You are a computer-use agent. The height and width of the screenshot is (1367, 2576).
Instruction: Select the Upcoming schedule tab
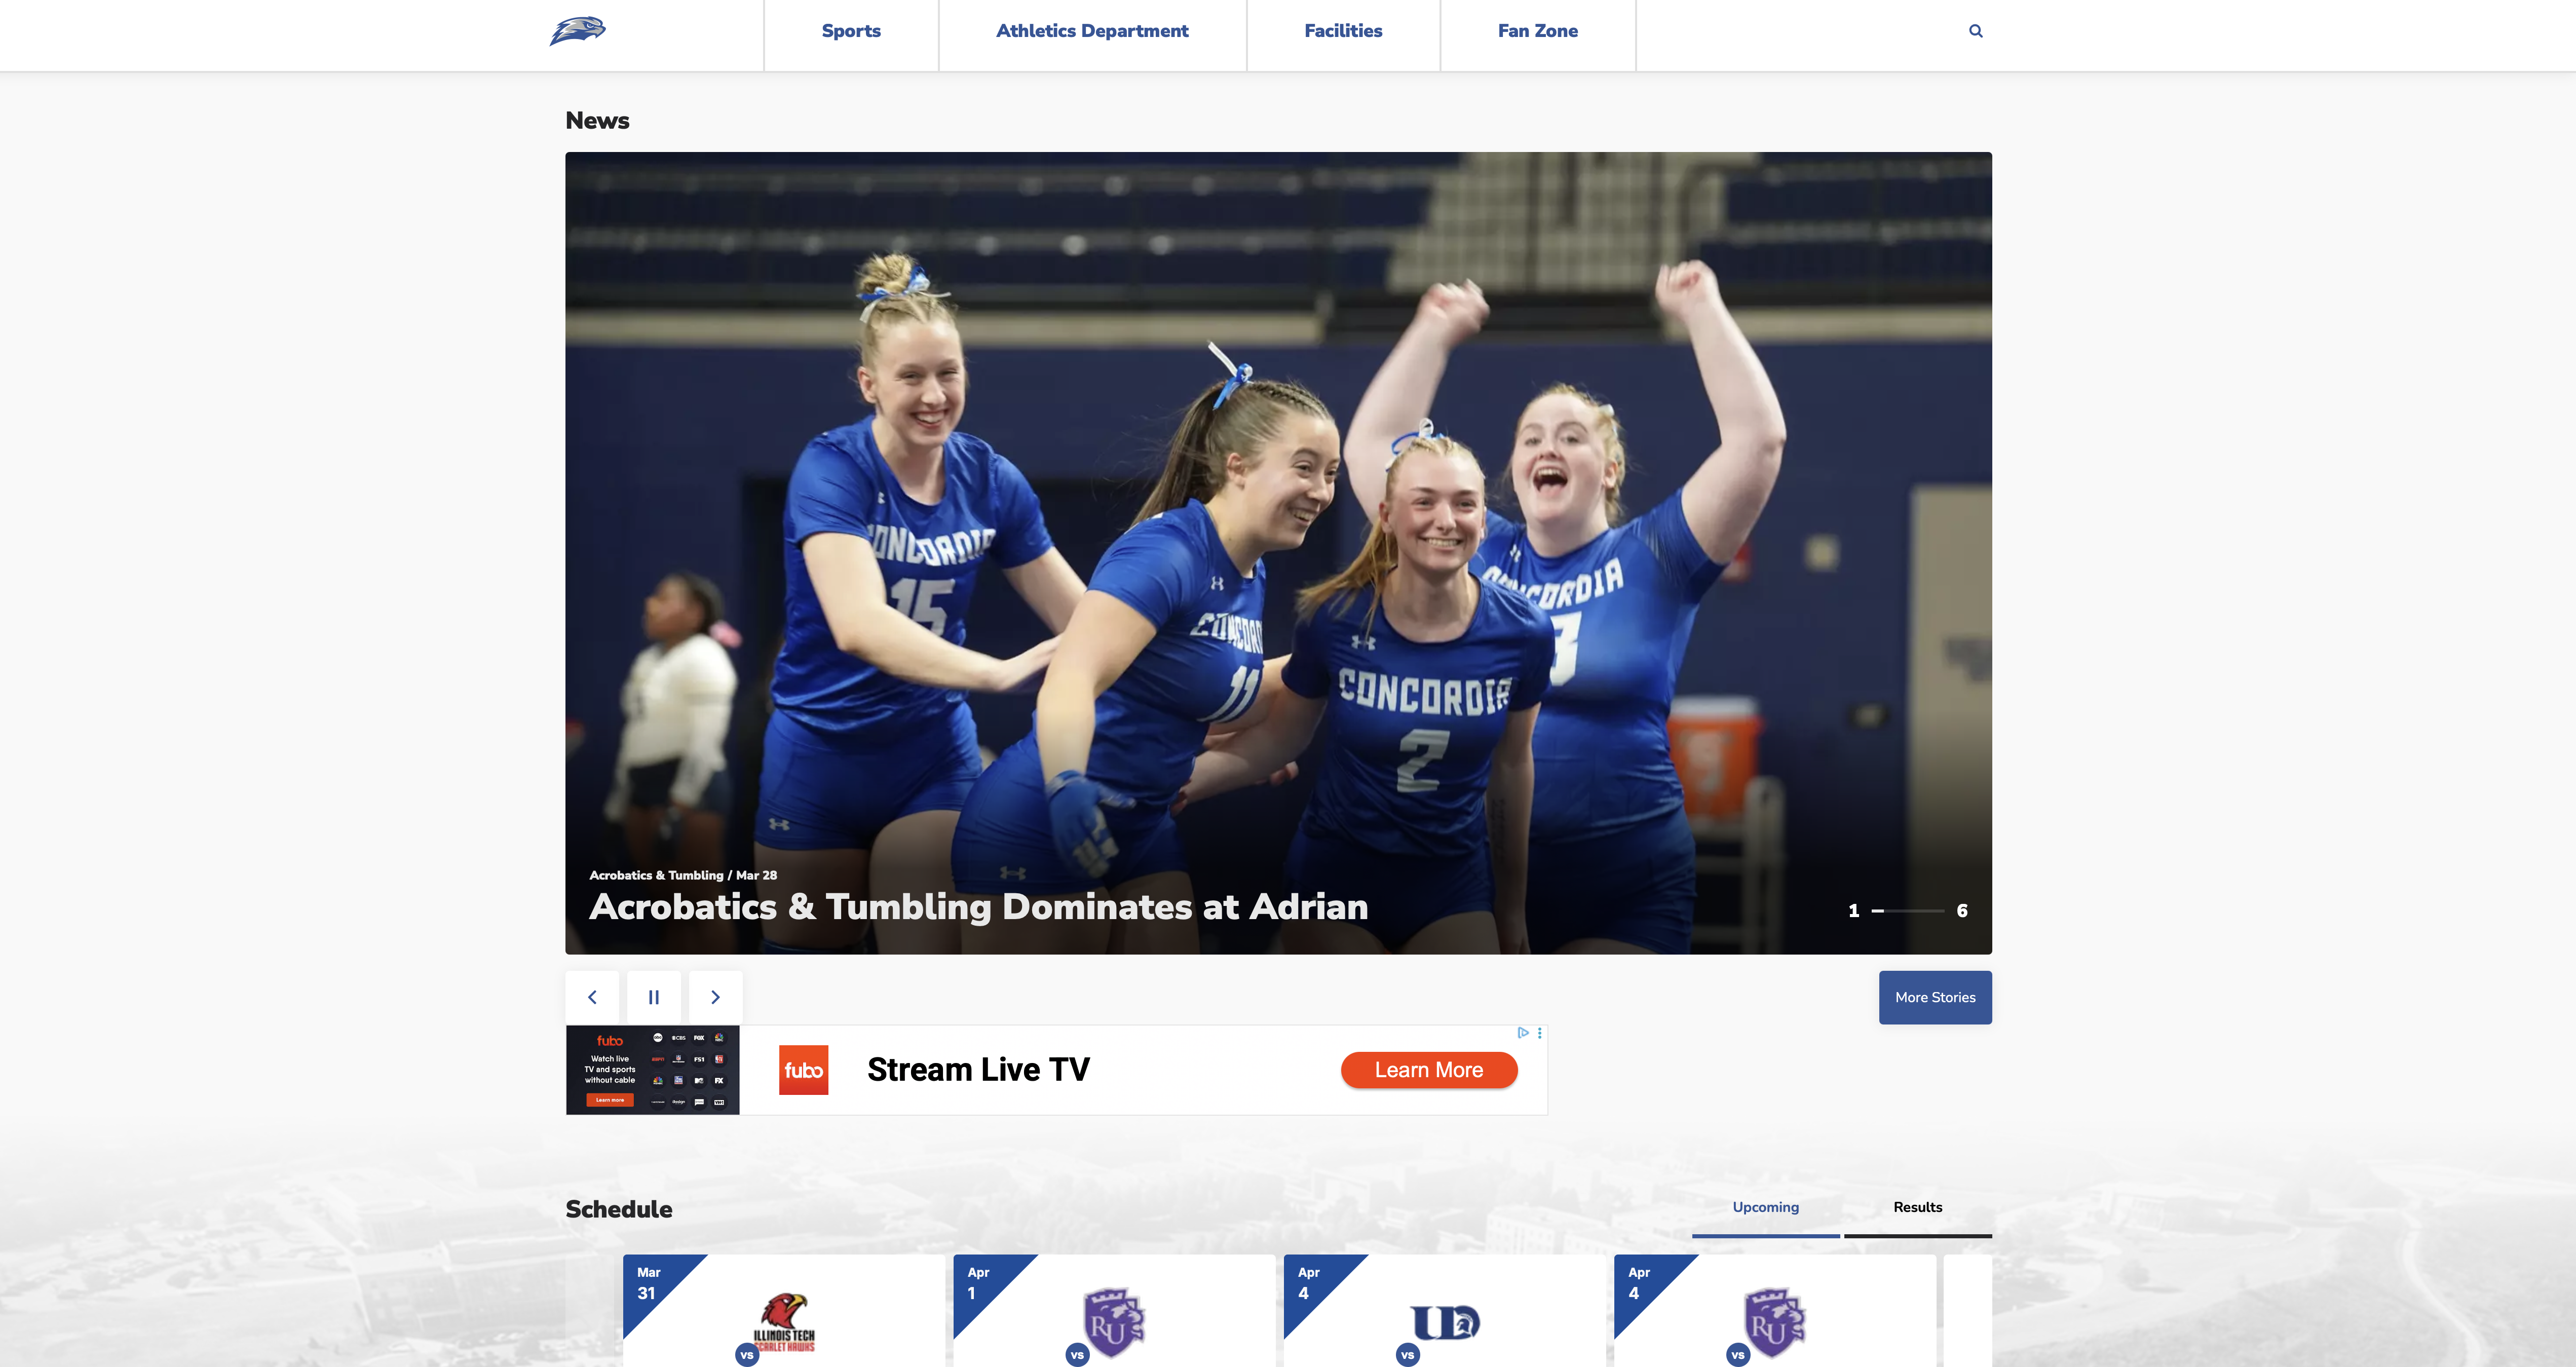[1765, 1207]
